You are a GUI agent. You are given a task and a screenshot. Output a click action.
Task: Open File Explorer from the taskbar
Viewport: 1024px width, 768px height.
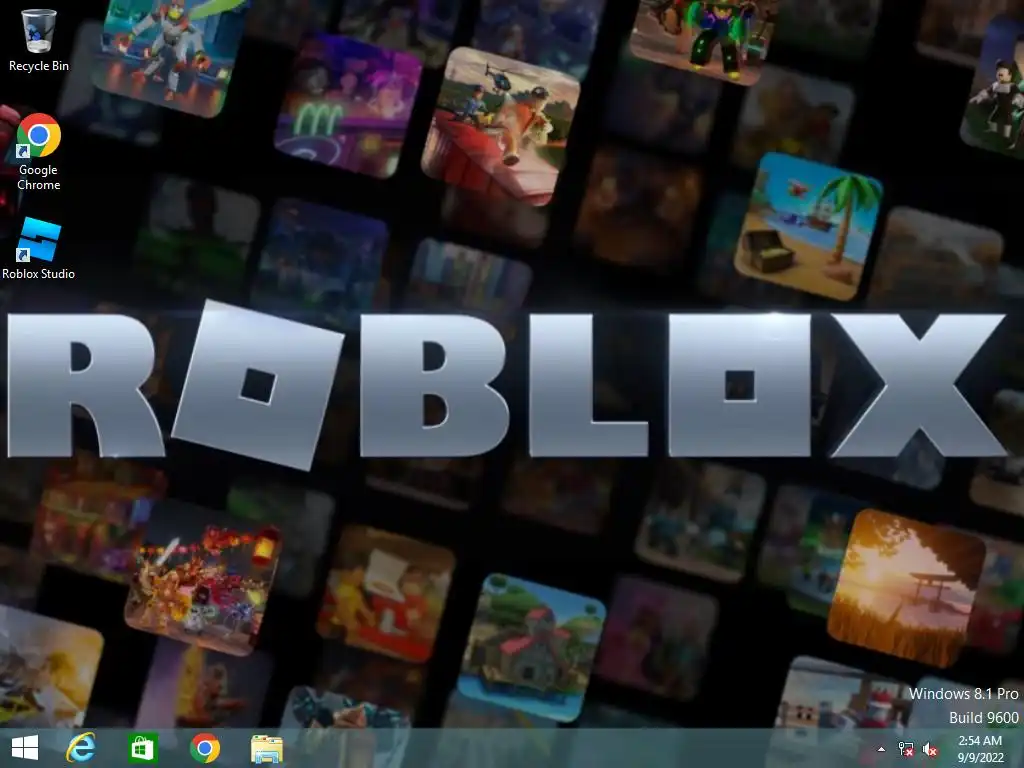point(267,748)
